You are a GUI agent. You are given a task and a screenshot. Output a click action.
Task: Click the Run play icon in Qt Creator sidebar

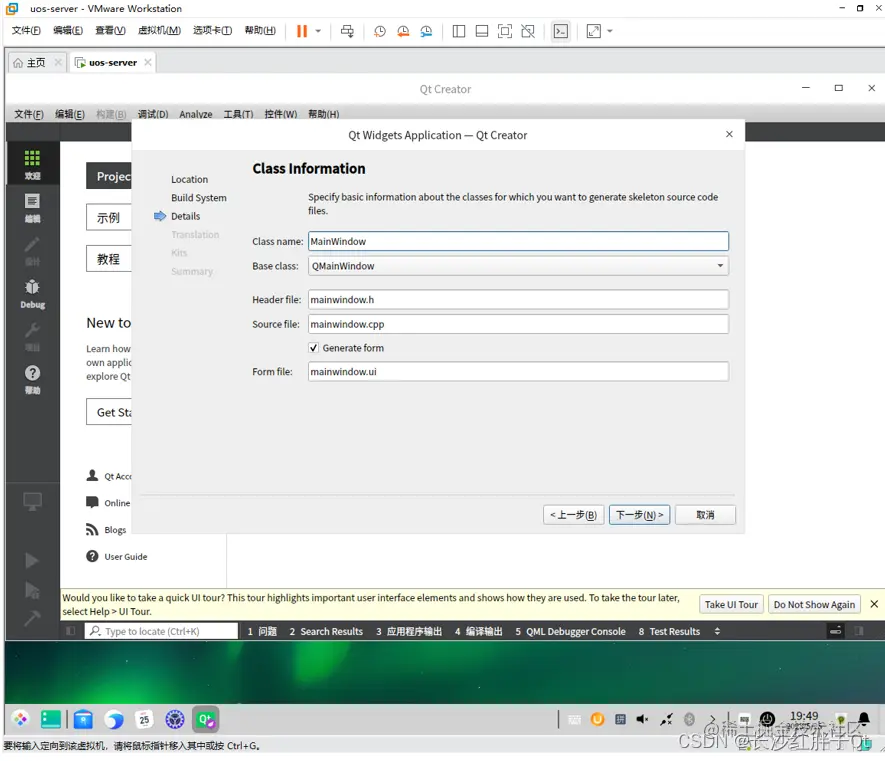coord(32,561)
